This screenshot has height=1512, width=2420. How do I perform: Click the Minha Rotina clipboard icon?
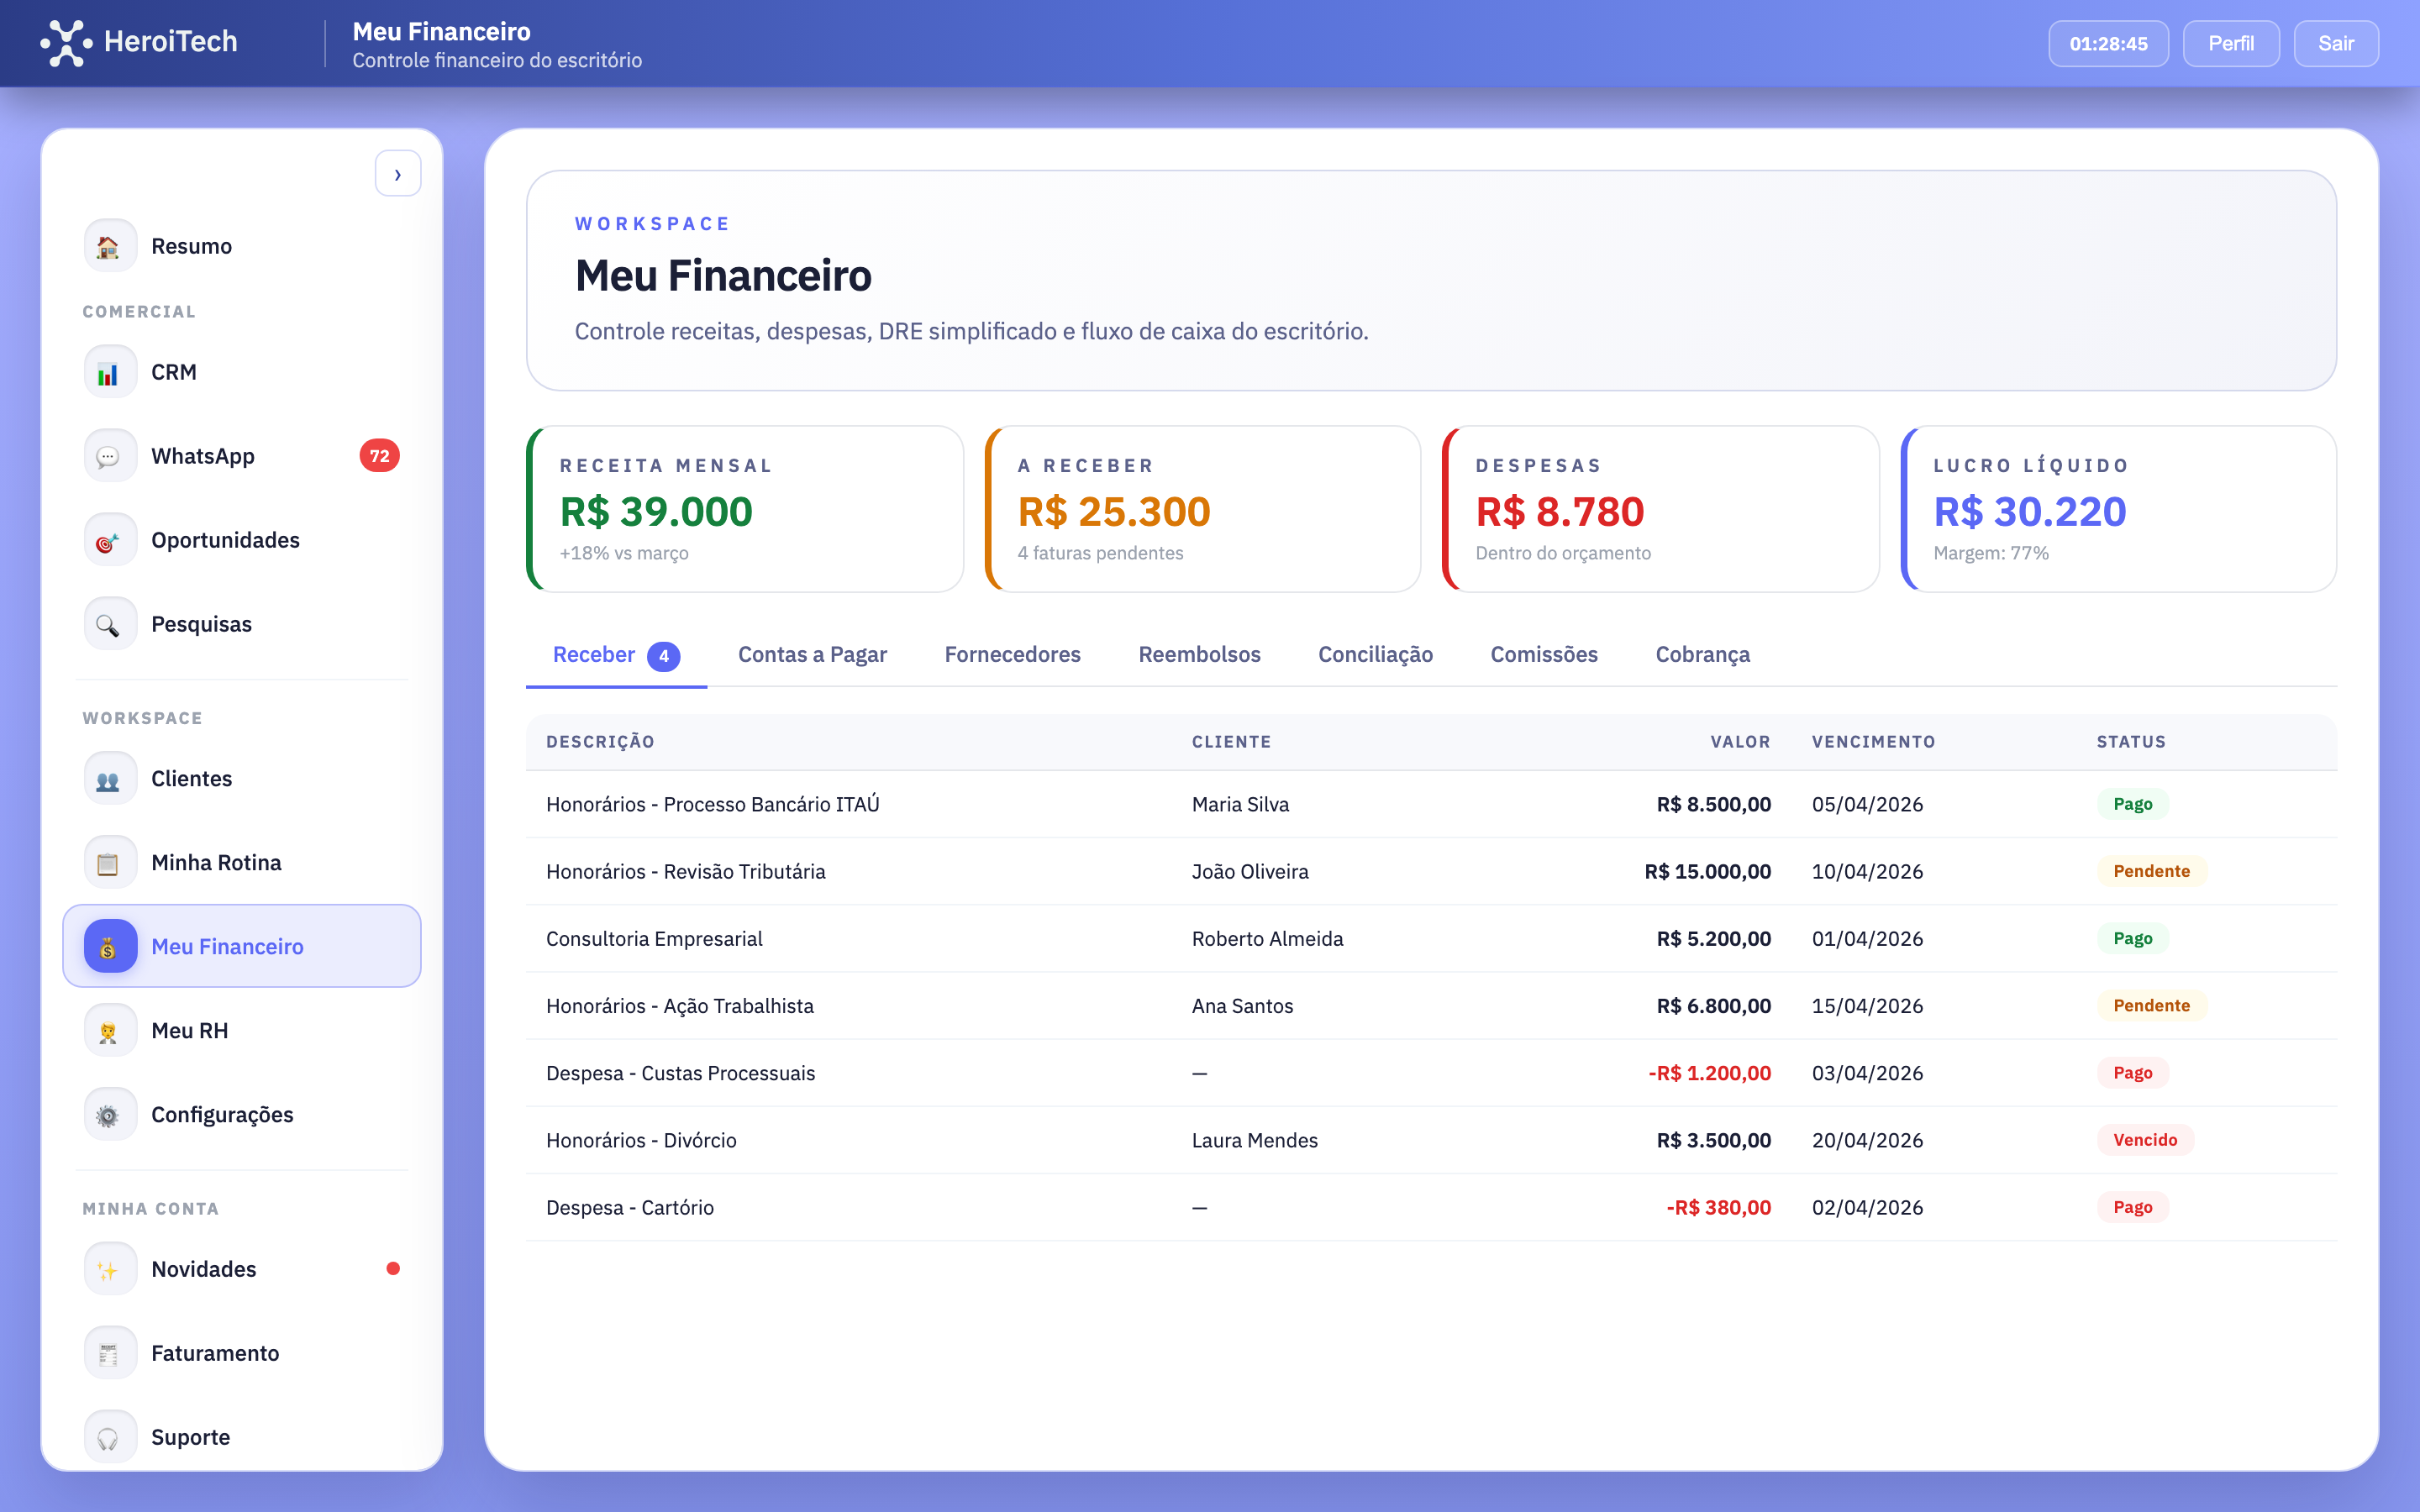click(x=109, y=861)
